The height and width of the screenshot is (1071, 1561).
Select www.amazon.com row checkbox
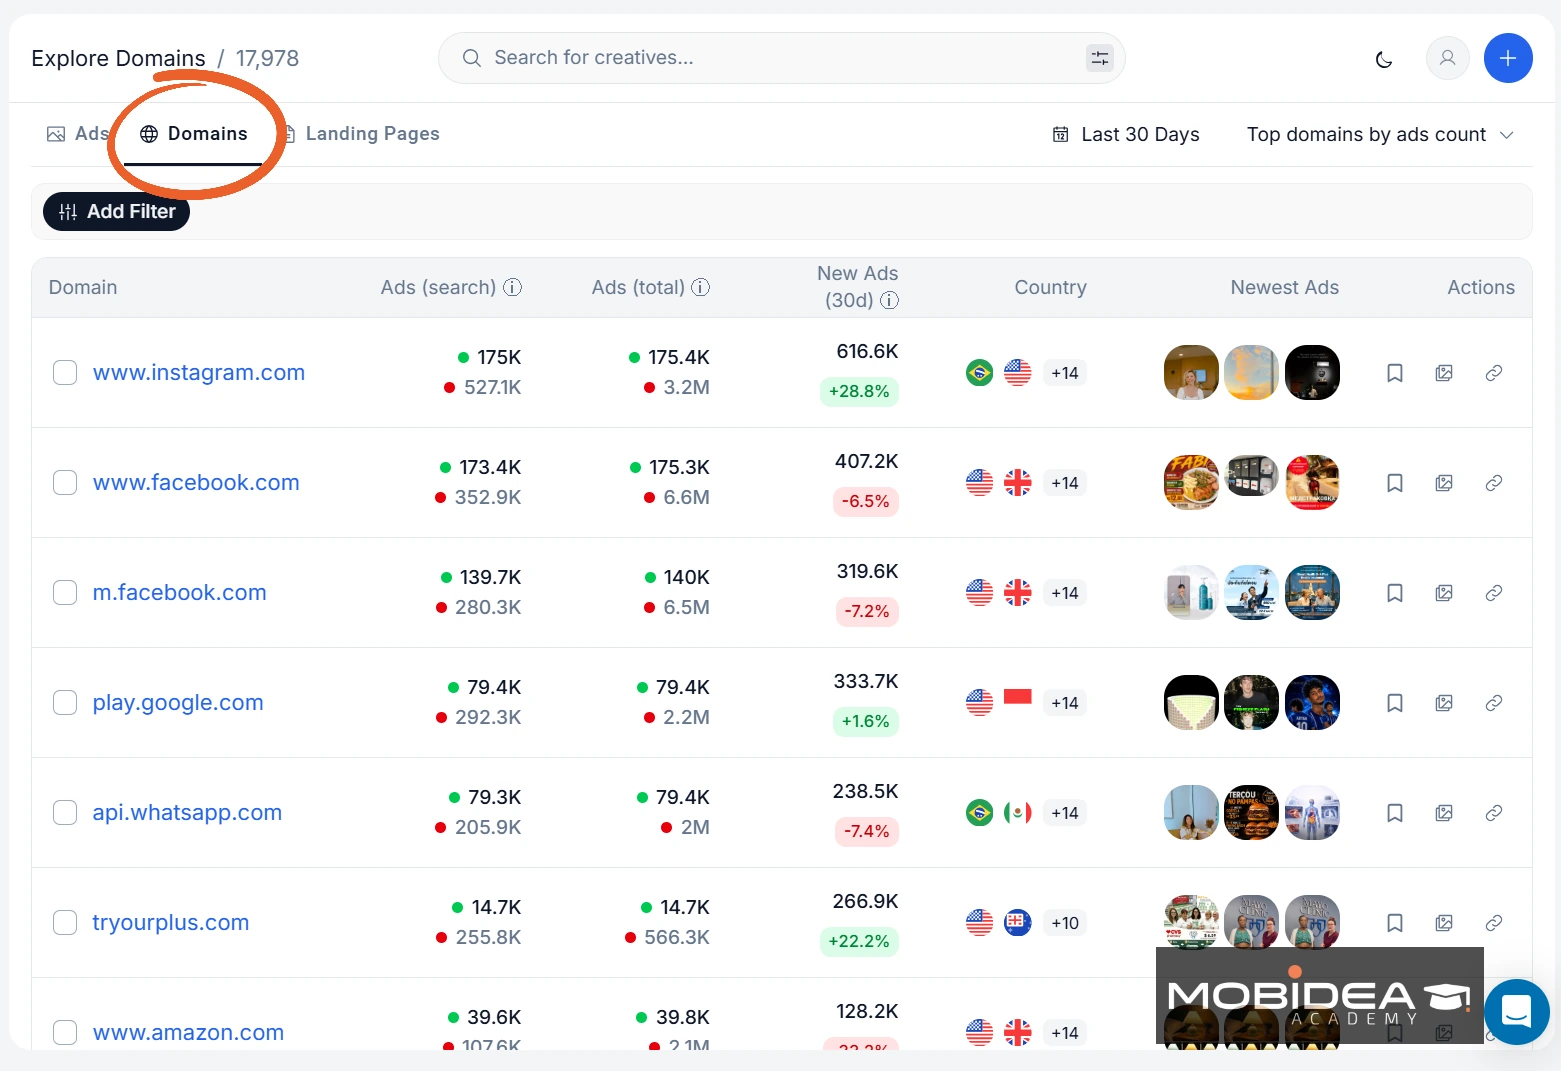tap(65, 1032)
